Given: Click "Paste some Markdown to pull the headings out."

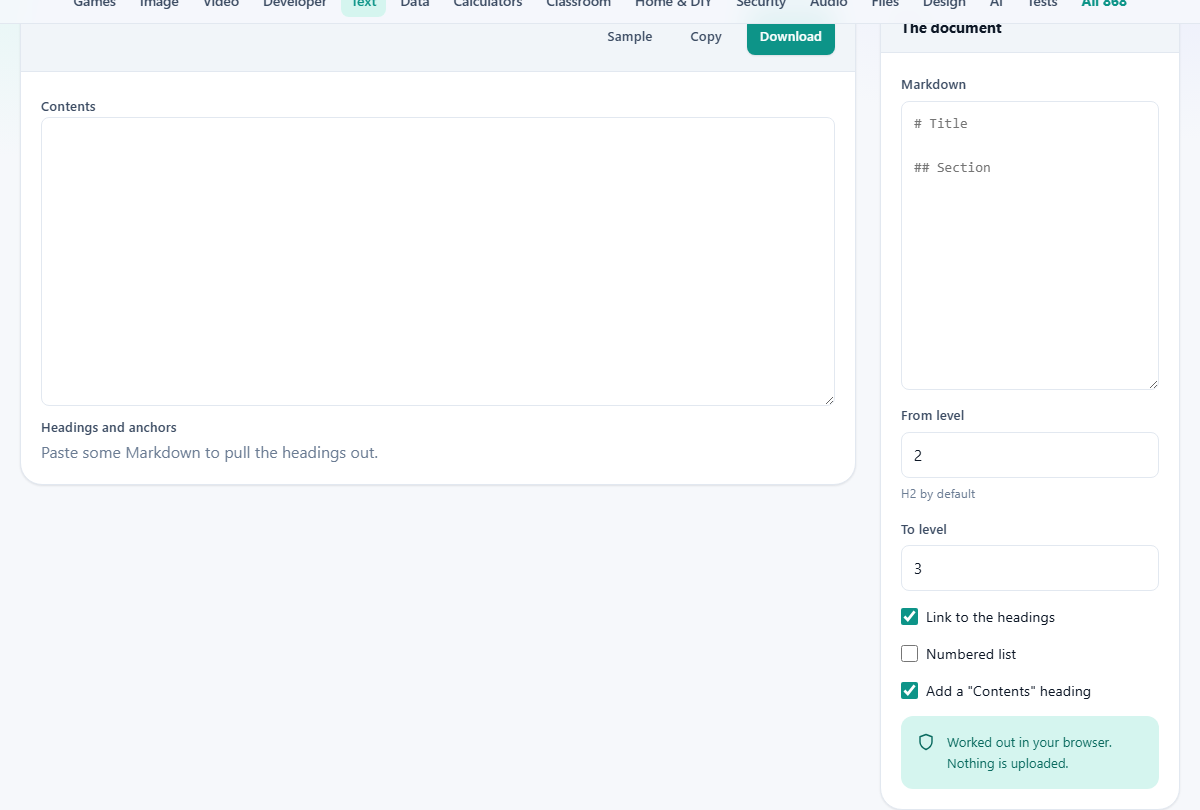Looking at the screenshot, I should pyautogui.click(x=210, y=453).
